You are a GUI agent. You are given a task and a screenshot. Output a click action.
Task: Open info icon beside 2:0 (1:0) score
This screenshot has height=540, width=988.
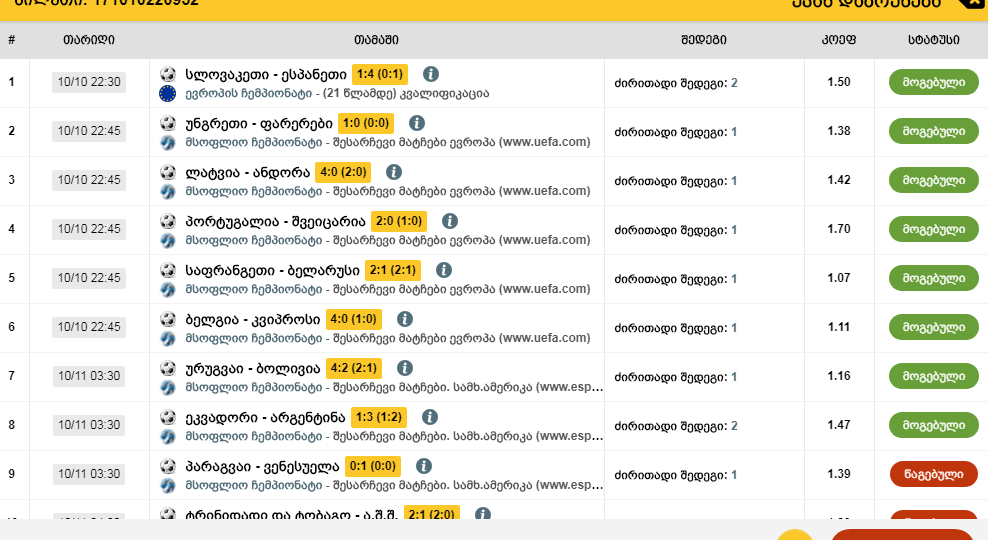point(449,221)
